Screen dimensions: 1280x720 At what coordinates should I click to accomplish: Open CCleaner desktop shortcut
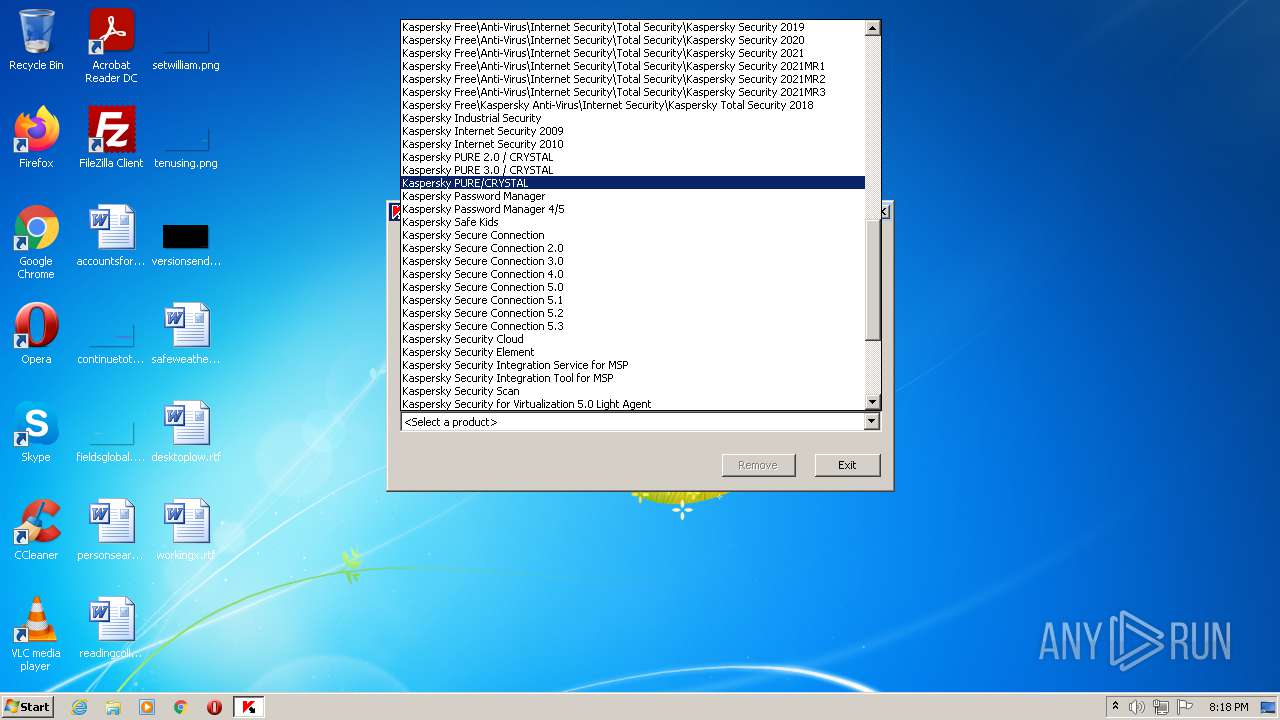click(36, 530)
